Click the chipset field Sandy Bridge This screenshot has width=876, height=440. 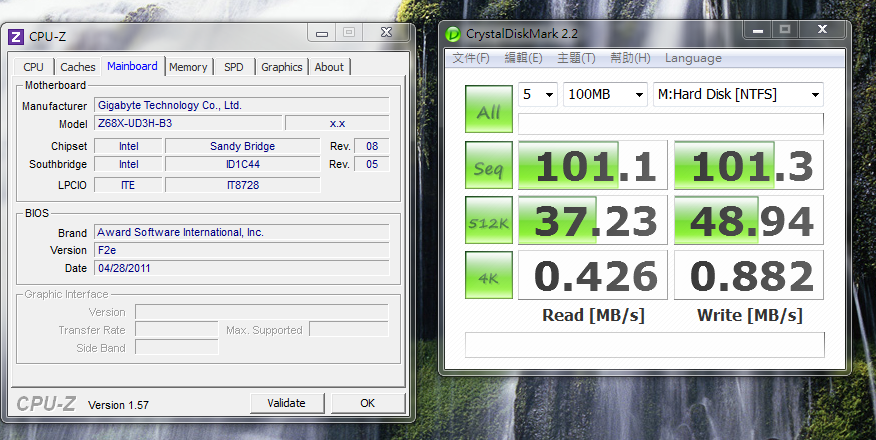click(x=242, y=146)
